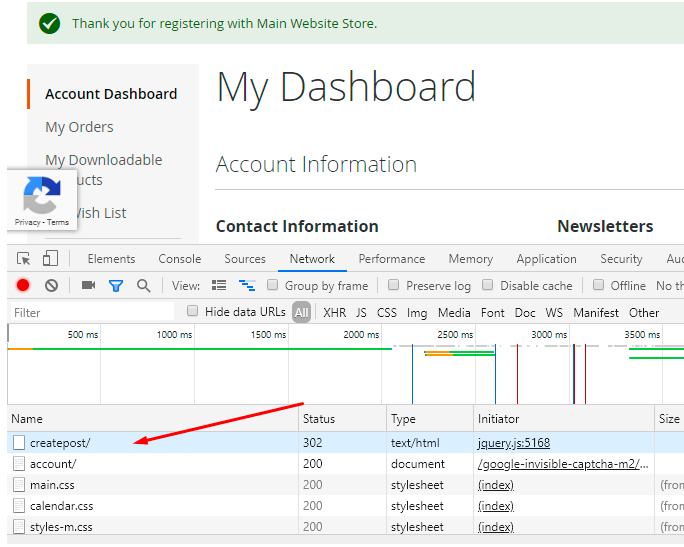684x547 pixels.
Task: Click the capture screenshots camera icon
Action: click(88, 286)
